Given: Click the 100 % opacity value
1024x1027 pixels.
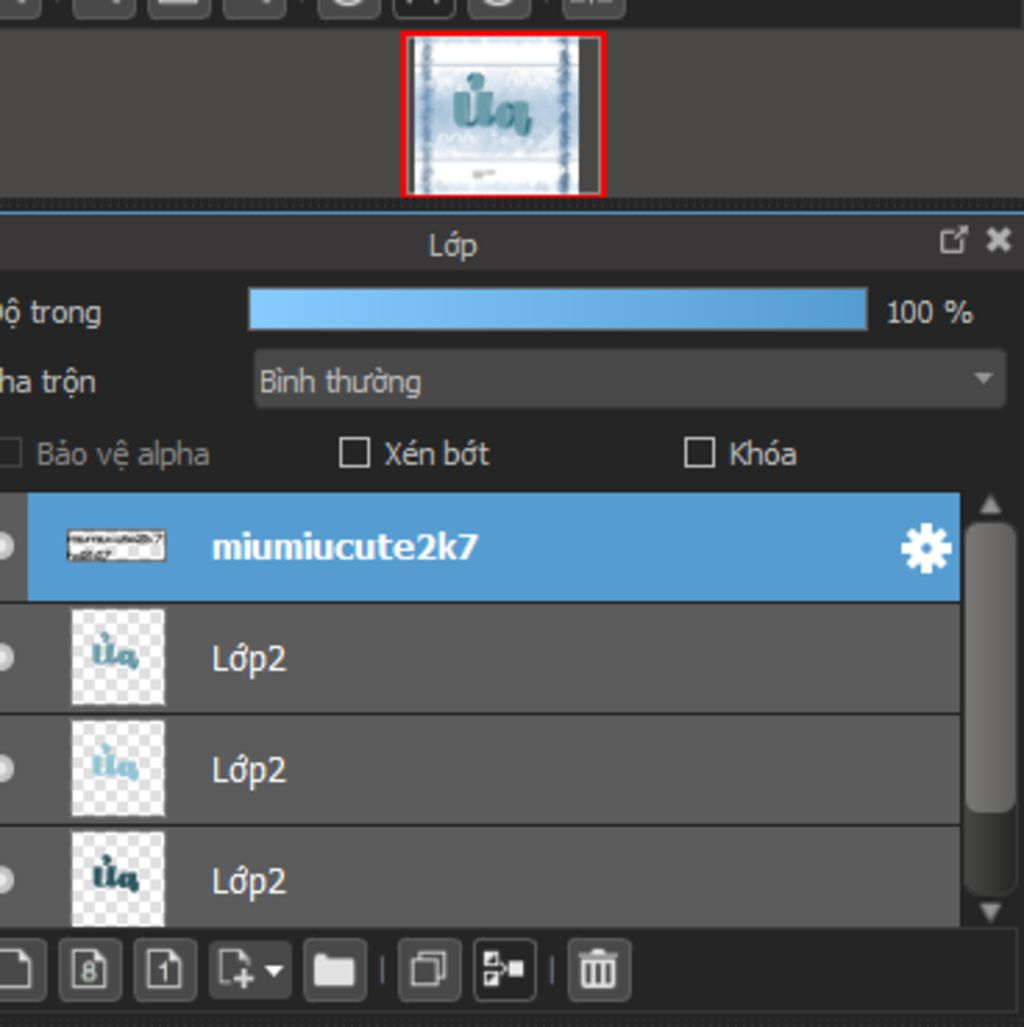Looking at the screenshot, I should click(929, 312).
